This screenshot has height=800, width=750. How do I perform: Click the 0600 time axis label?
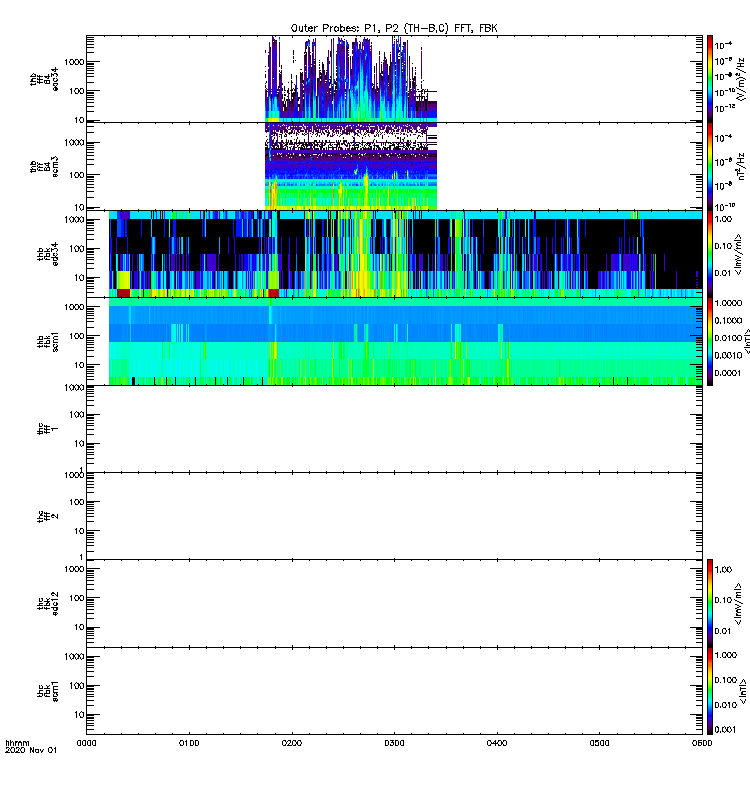point(702,743)
